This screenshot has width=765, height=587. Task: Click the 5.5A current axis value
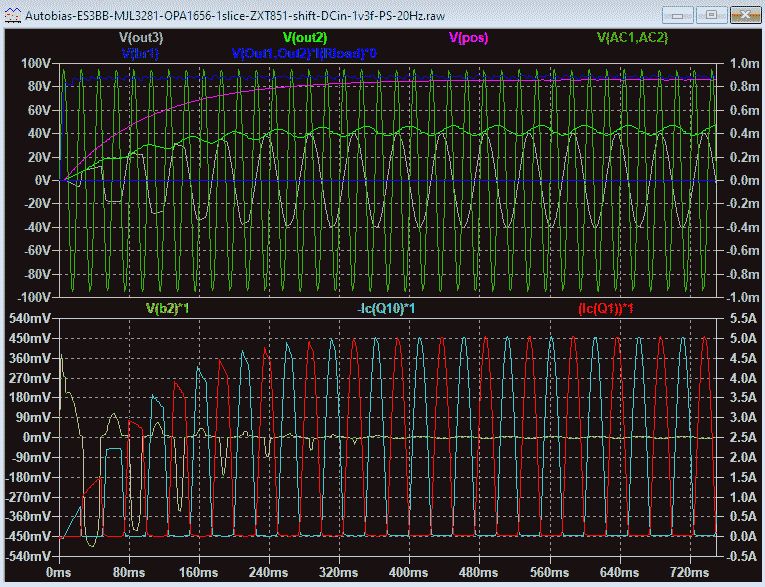coord(744,319)
